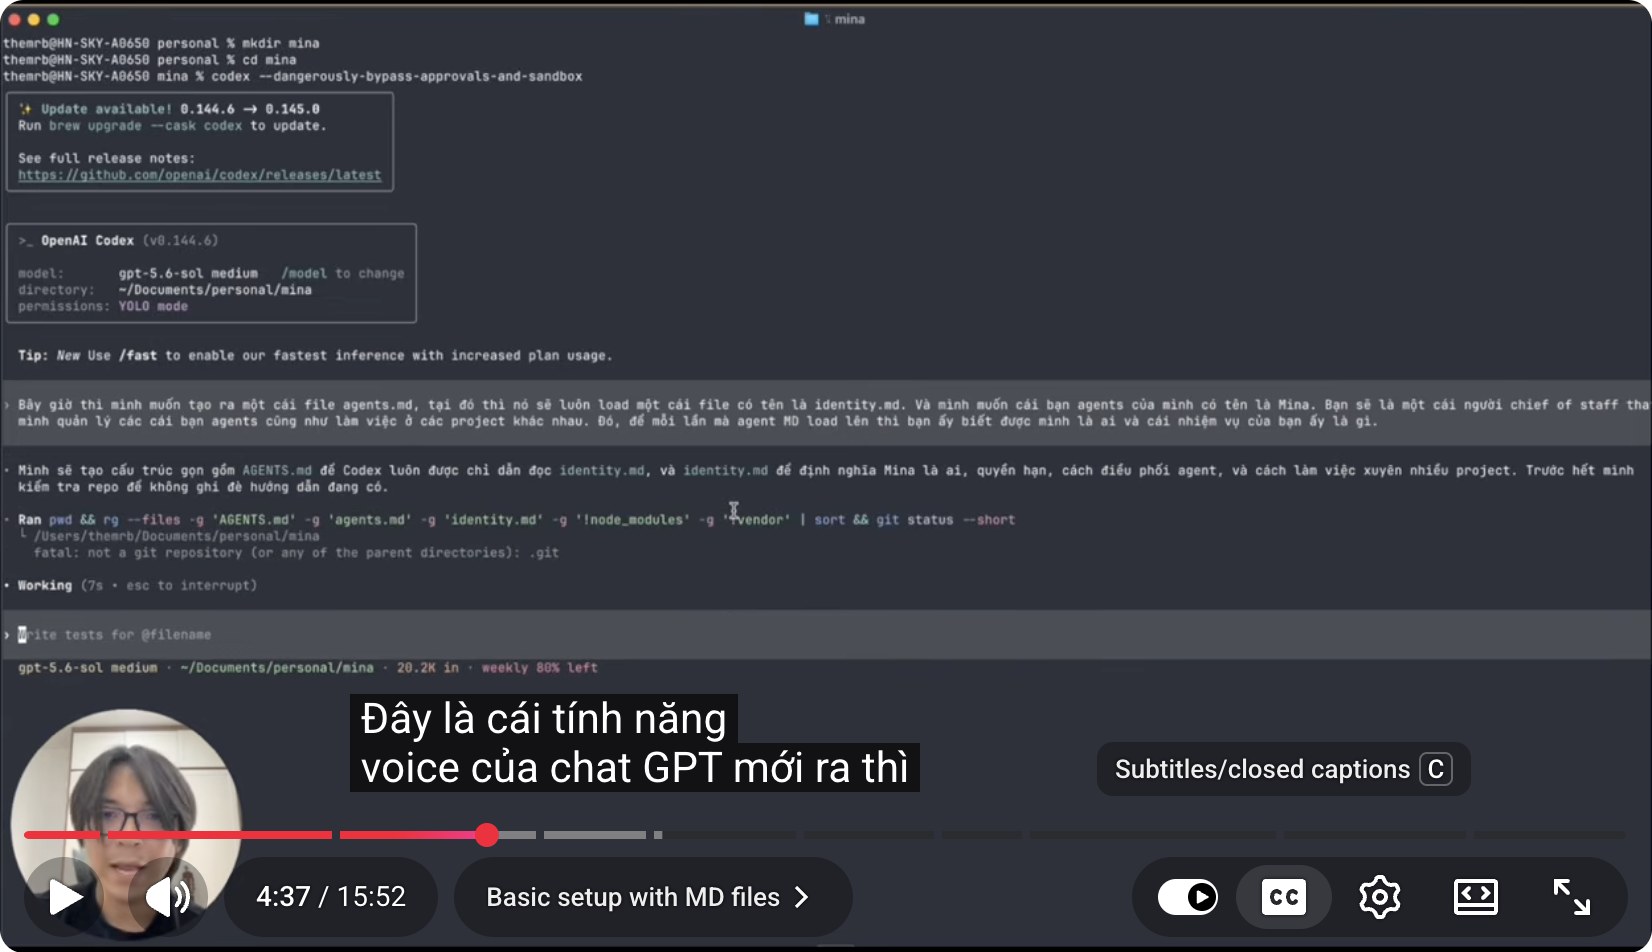Click the '20.2K in' token count
This screenshot has width=1652, height=952.
click(x=428, y=668)
